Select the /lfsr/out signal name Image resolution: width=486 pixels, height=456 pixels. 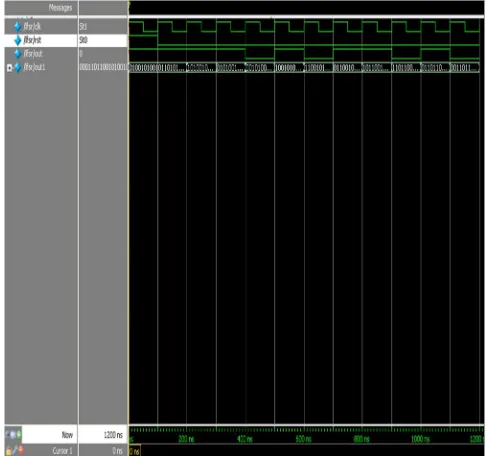[33, 54]
